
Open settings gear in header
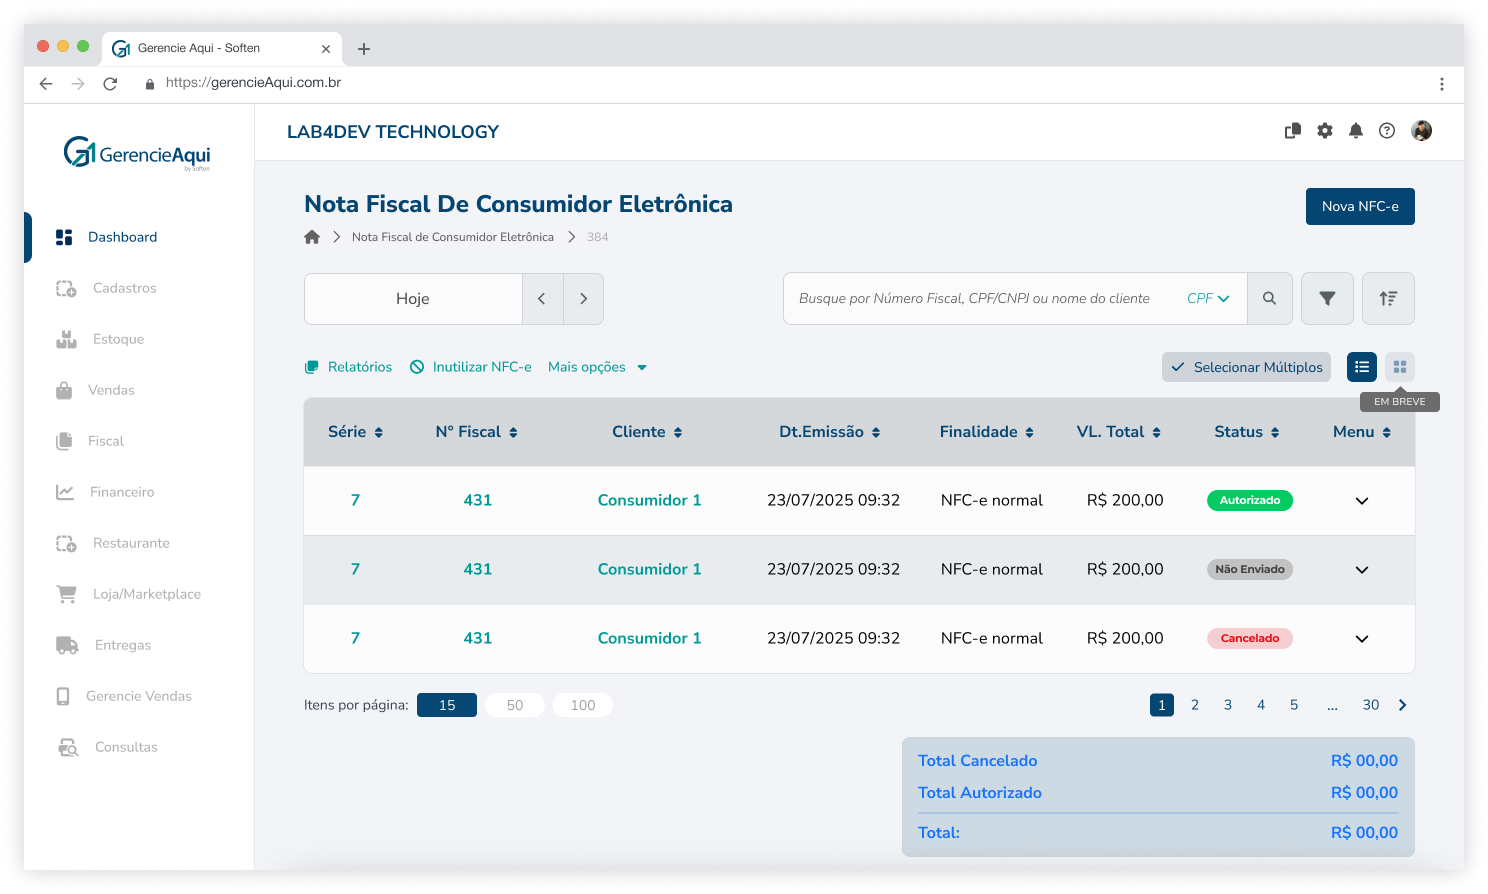tap(1325, 131)
